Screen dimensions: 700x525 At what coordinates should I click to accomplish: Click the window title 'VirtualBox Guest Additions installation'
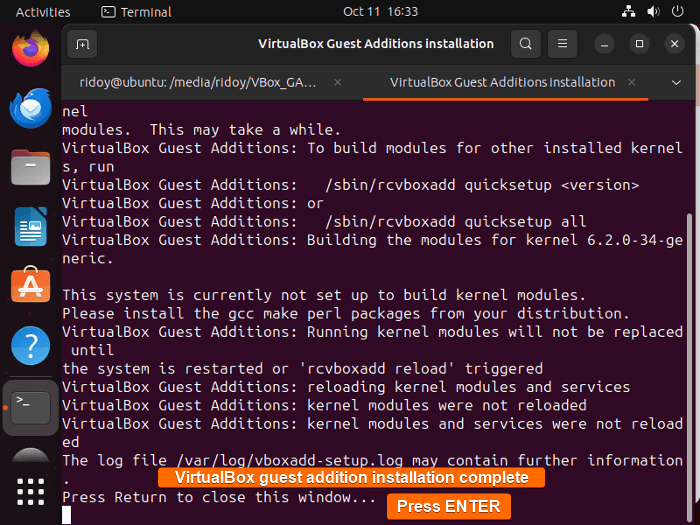[376, 44]
